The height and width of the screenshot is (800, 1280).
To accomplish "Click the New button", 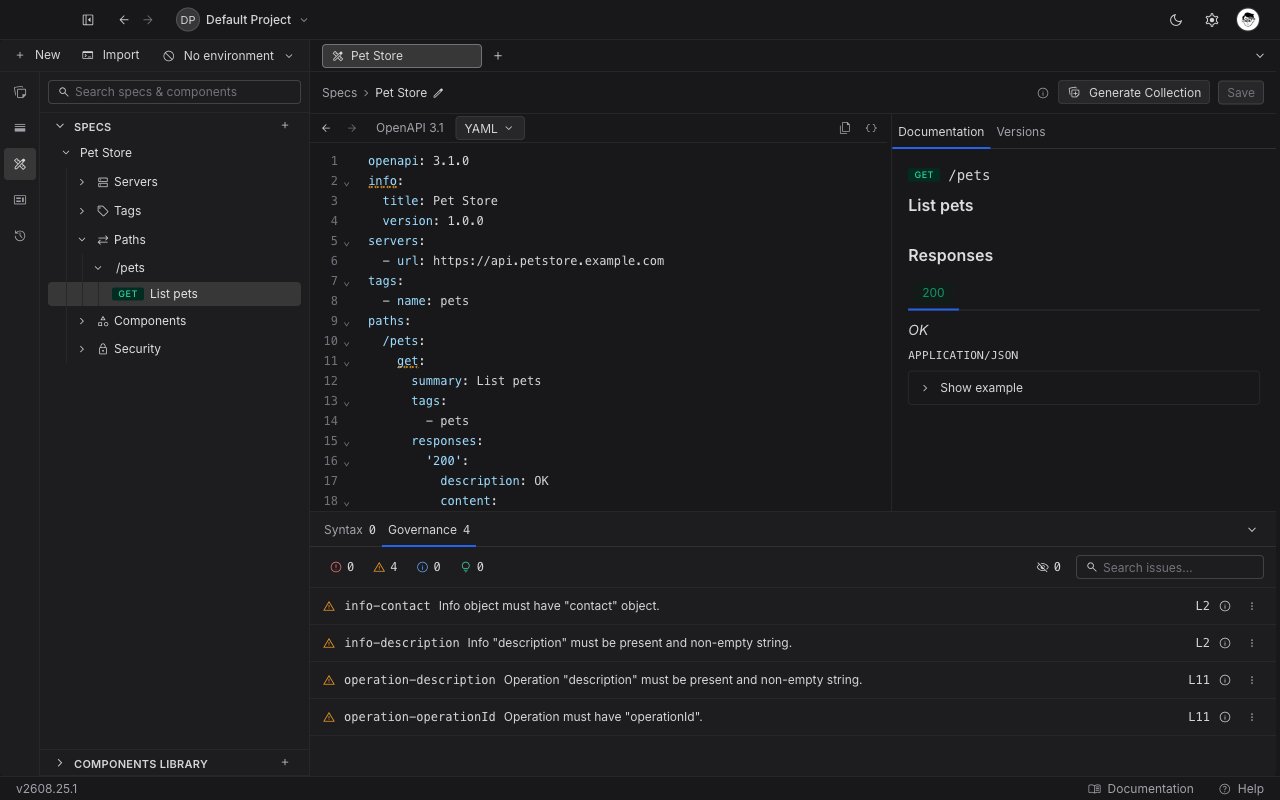I will [x=38, y=56].
